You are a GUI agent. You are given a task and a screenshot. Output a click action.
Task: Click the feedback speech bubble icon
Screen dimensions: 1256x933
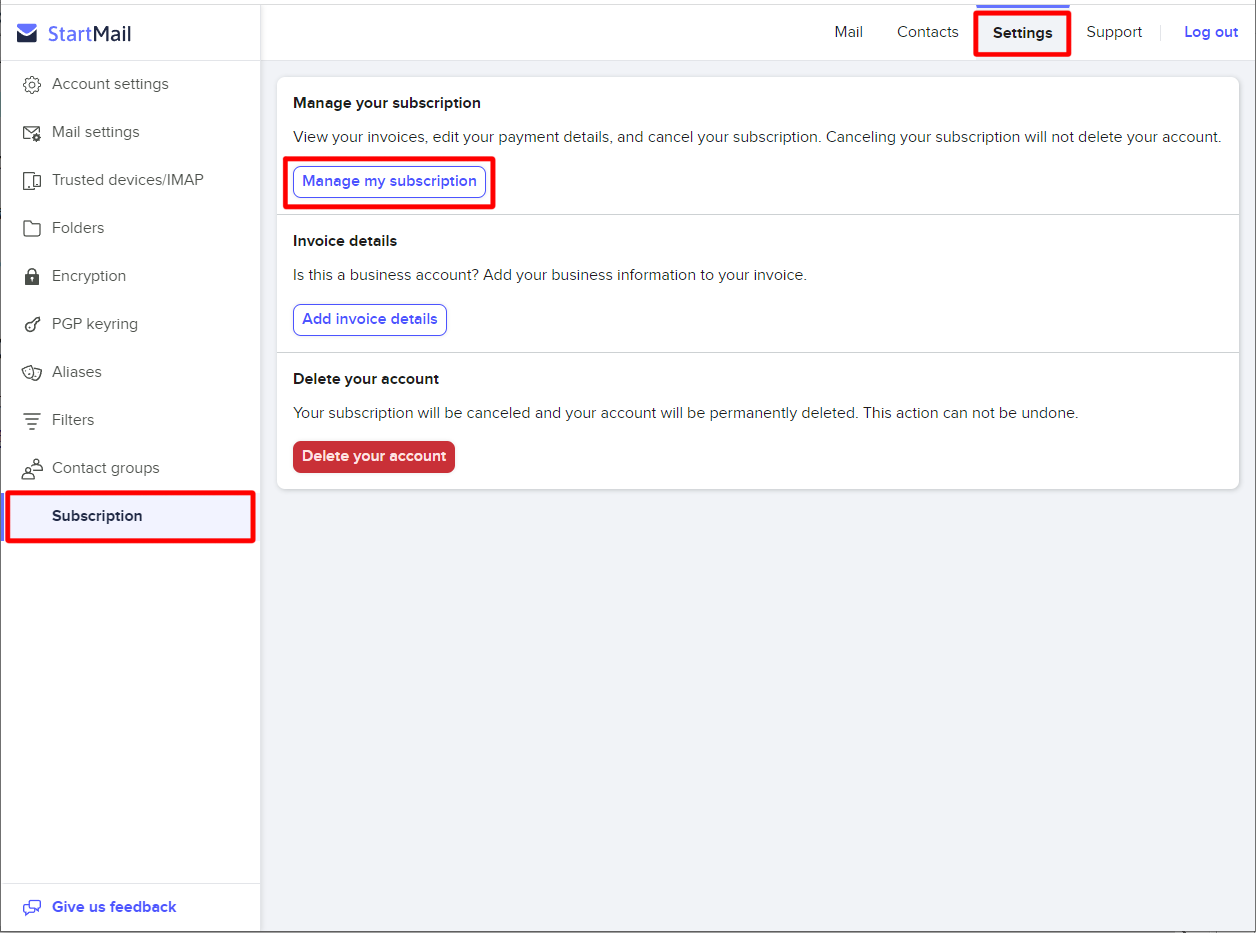click(32, 907)
